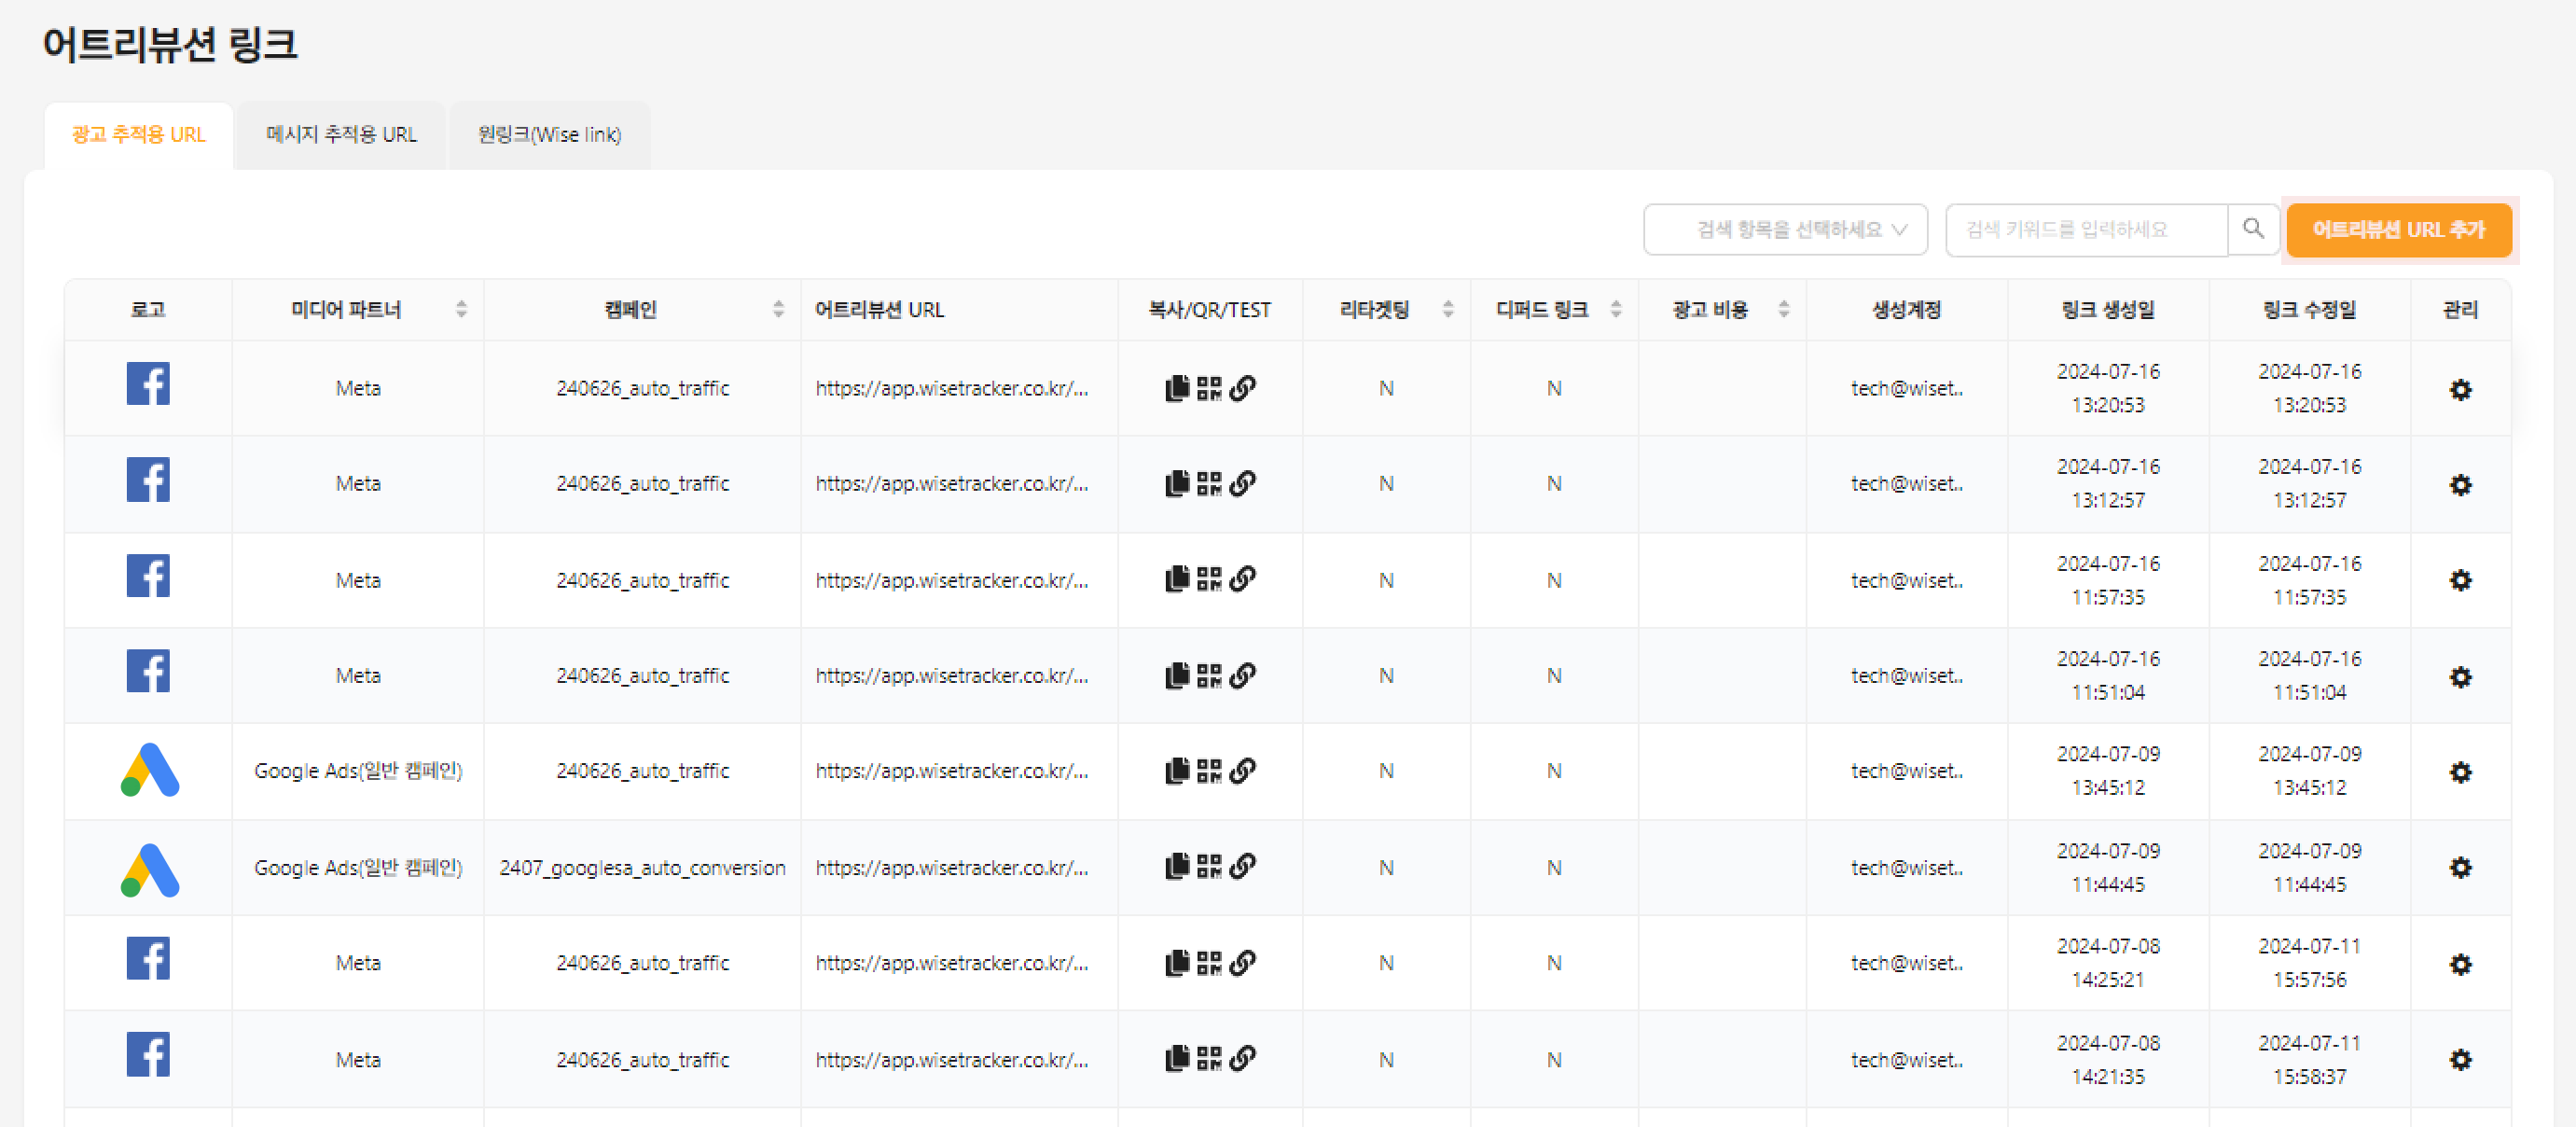Open settings gear for the 14:25:21 row
The width and height of the screenshot is (2576, 1127).
2460,964
